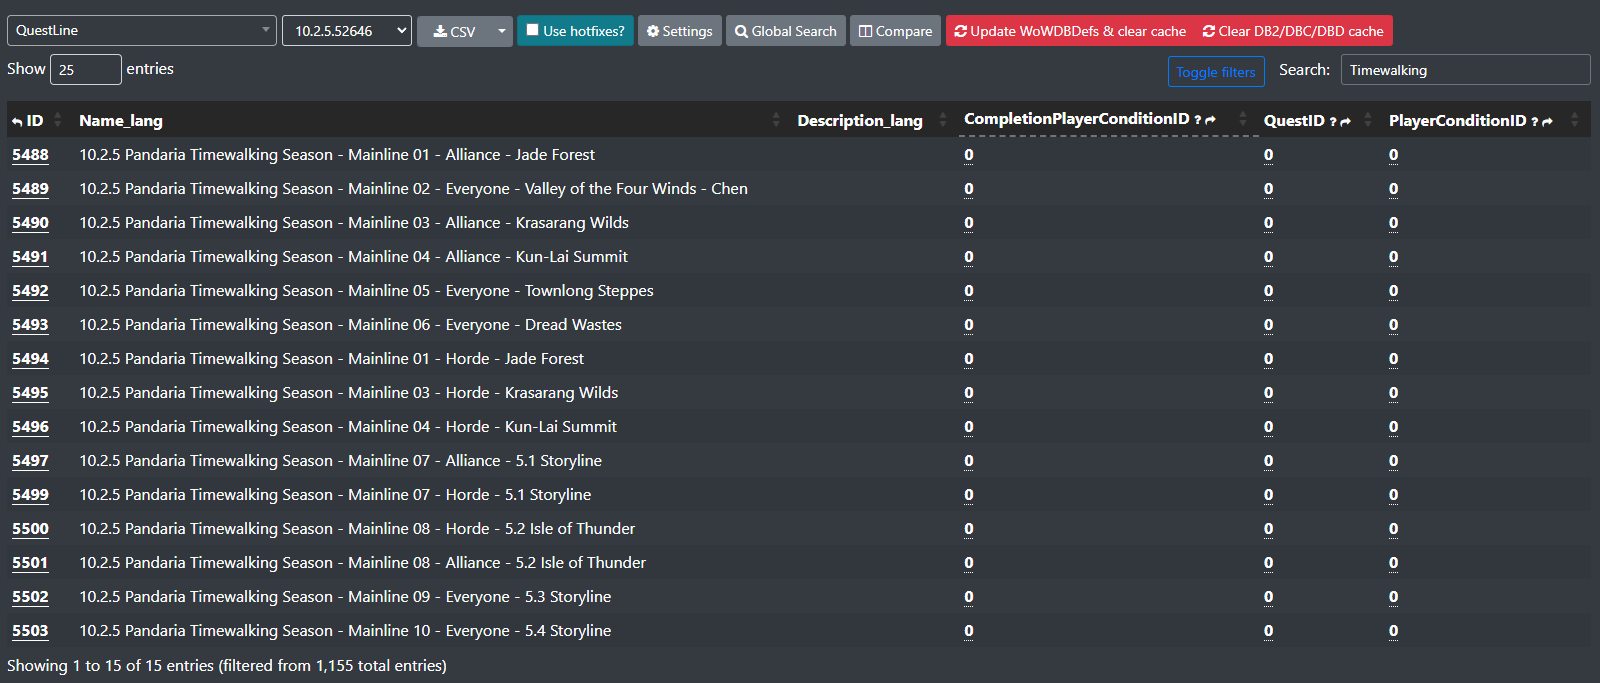Click sort arrows beside Name_lang header
Screen dimensions: 1600x683
click(776, 120)
